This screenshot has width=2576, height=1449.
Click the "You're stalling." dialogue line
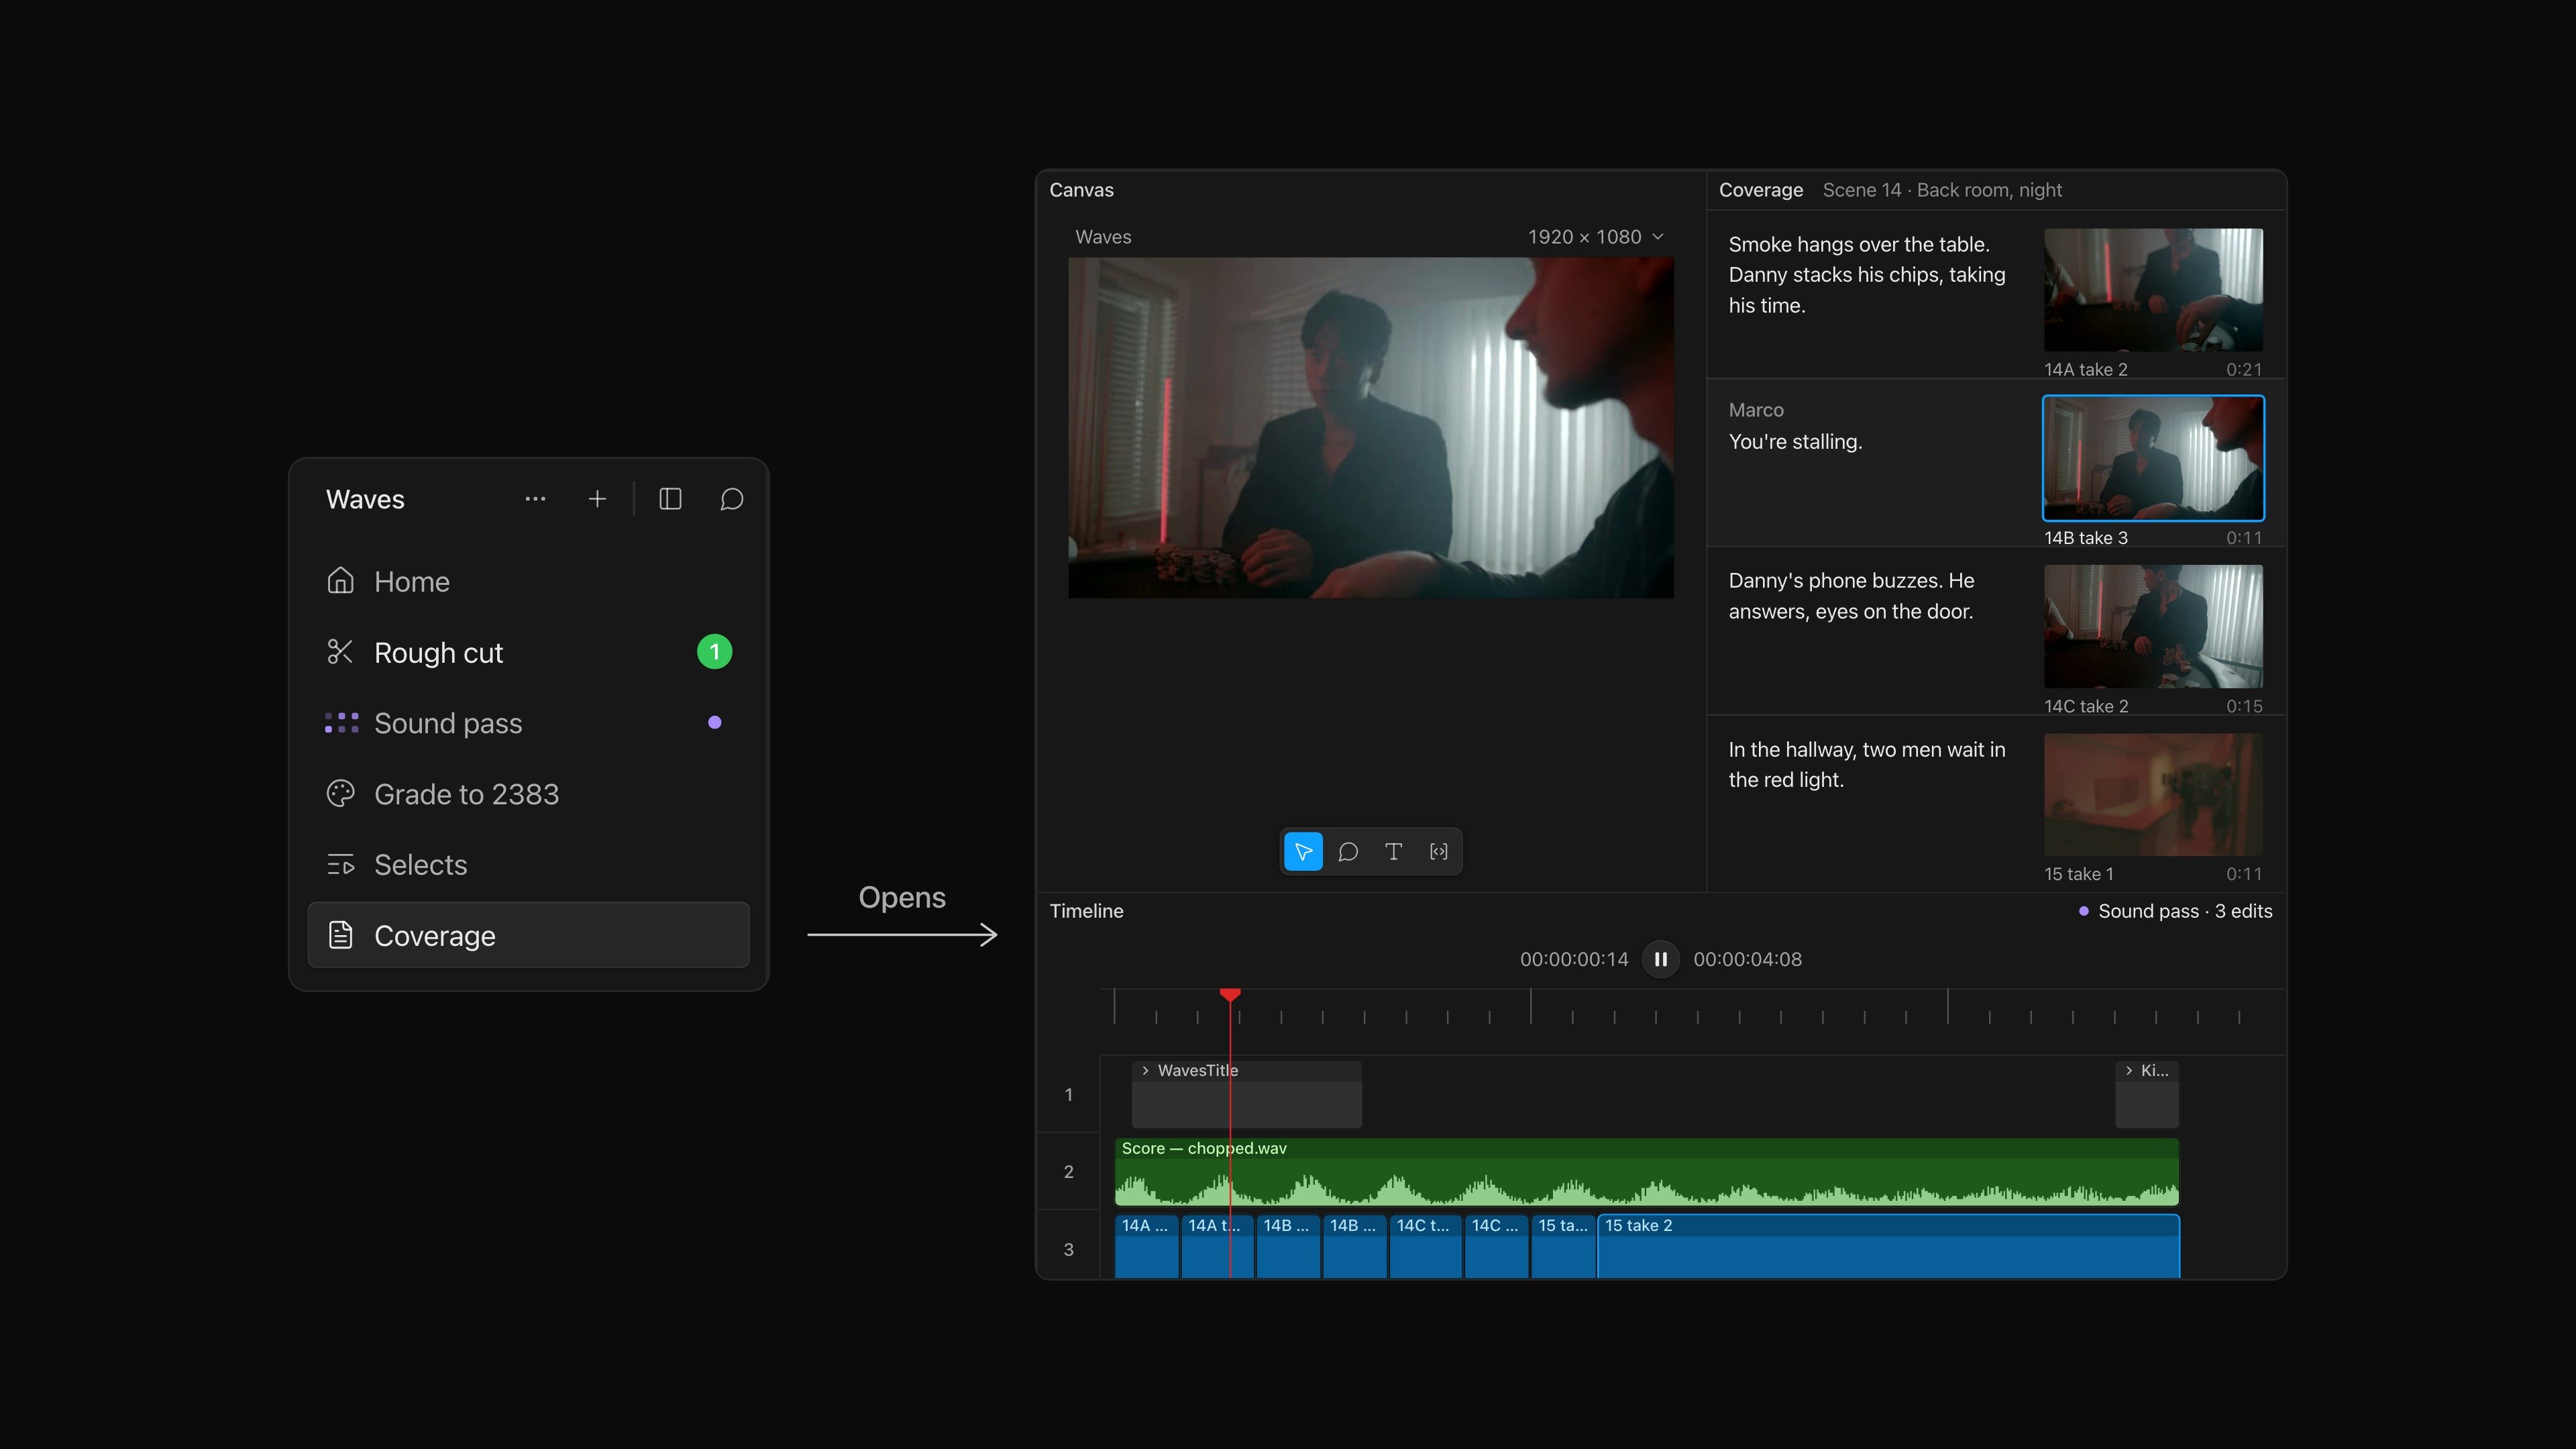(x=1795, y=442)
